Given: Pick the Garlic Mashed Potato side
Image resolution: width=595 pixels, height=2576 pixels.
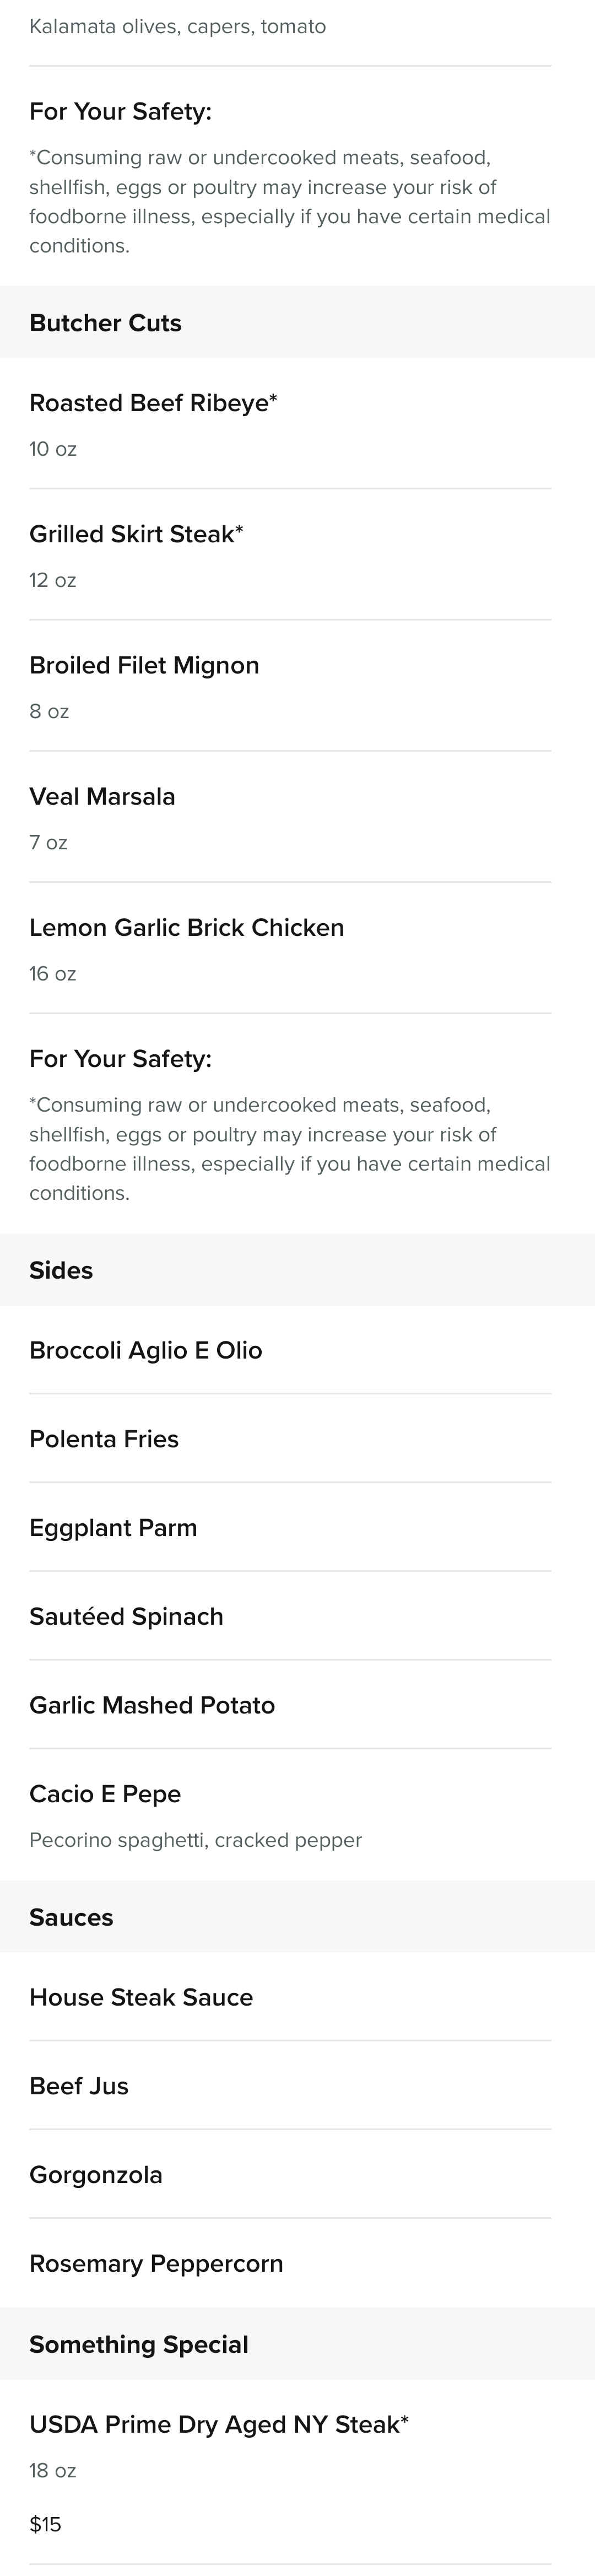Looking at the screenshot, I should click(x=290, y=1705).
